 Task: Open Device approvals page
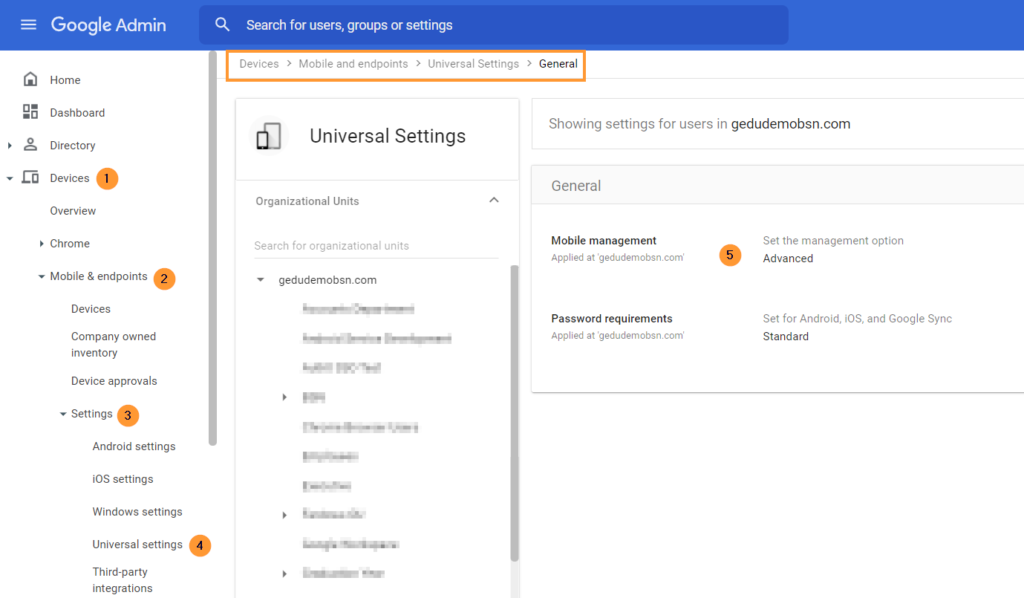pos(114,381)
